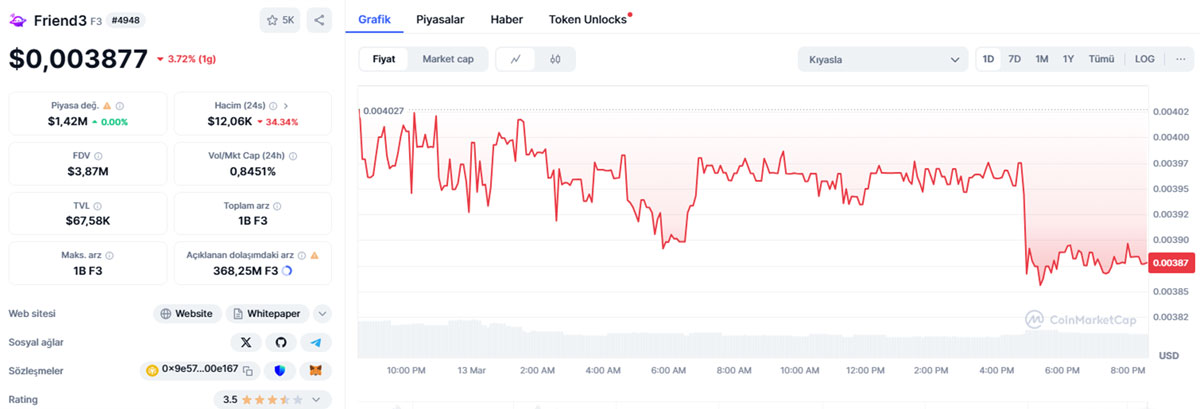Set chart range to 1Y
Image resolution: width=1200 pixels, height=409 pixels.
pyautogui.click(x=1069, y=59)
